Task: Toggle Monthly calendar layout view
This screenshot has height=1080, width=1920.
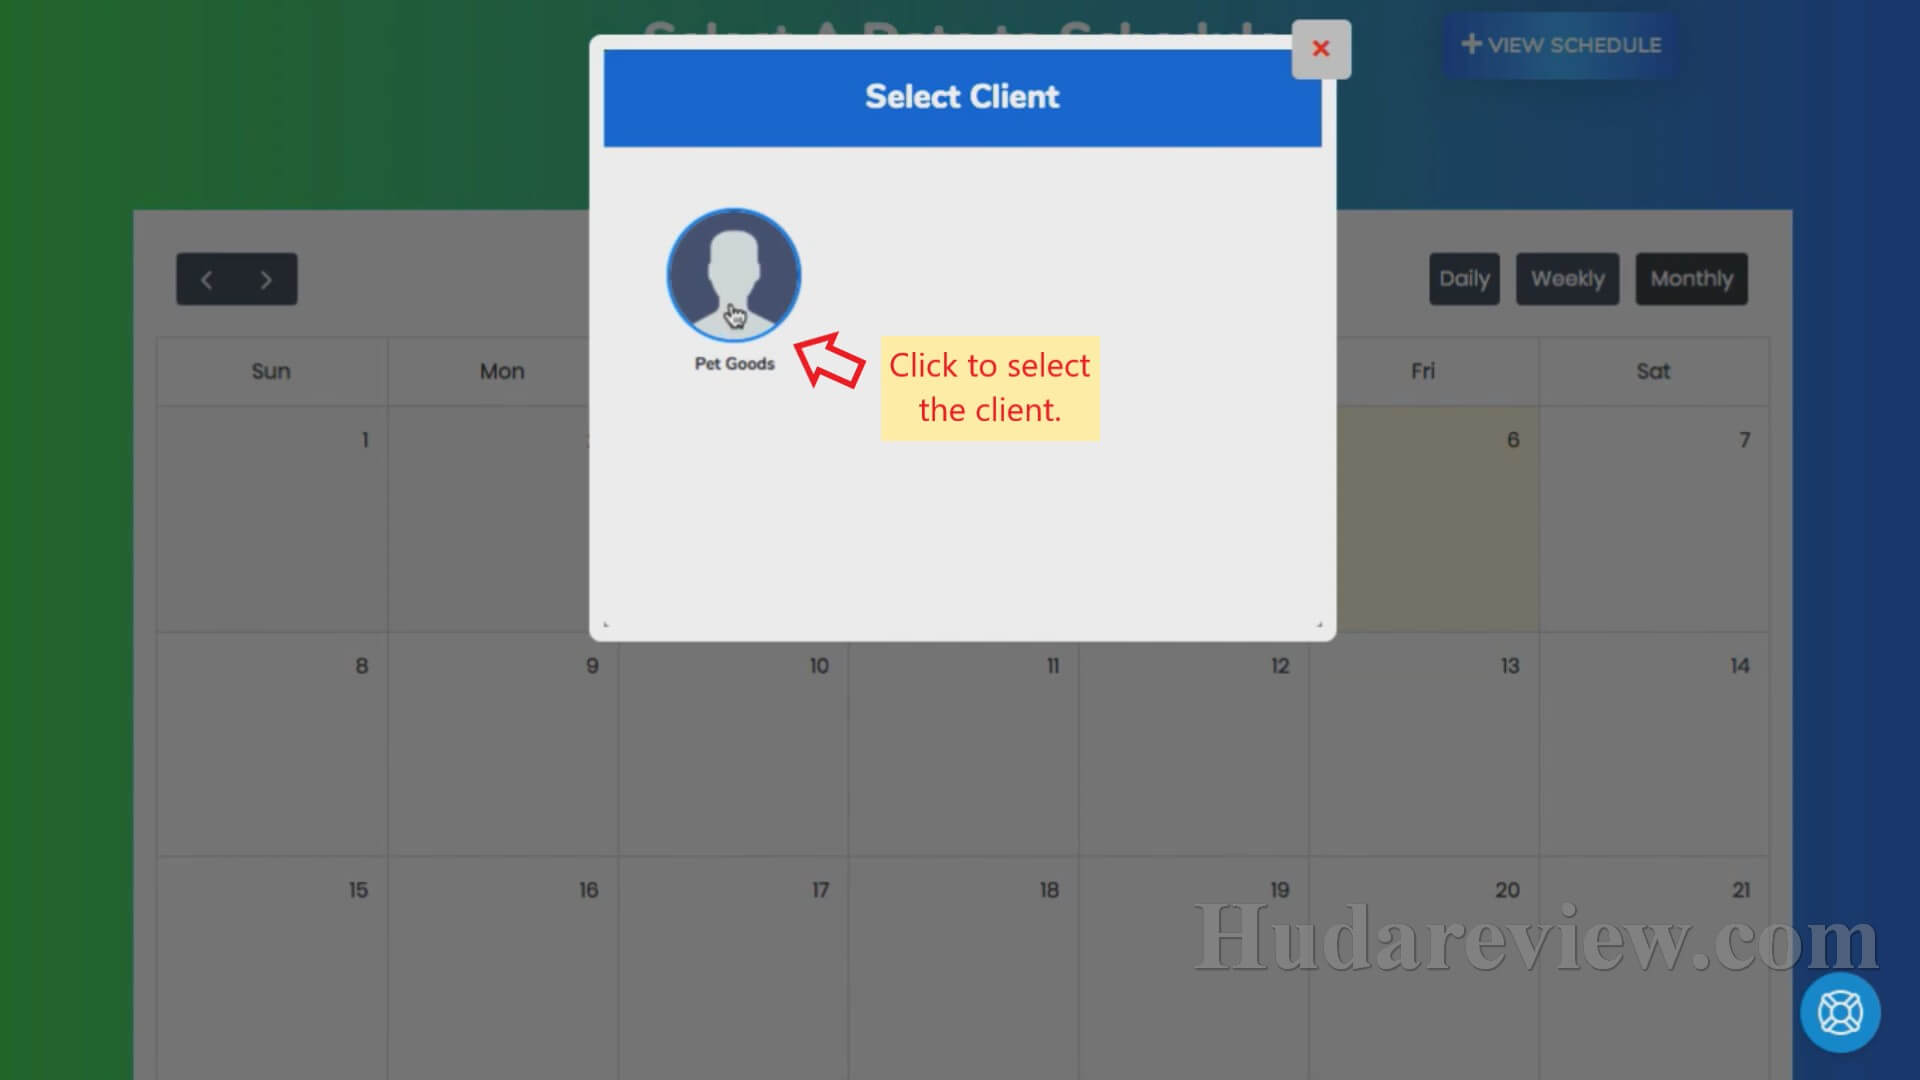Action: click(x=1692, y=278)
